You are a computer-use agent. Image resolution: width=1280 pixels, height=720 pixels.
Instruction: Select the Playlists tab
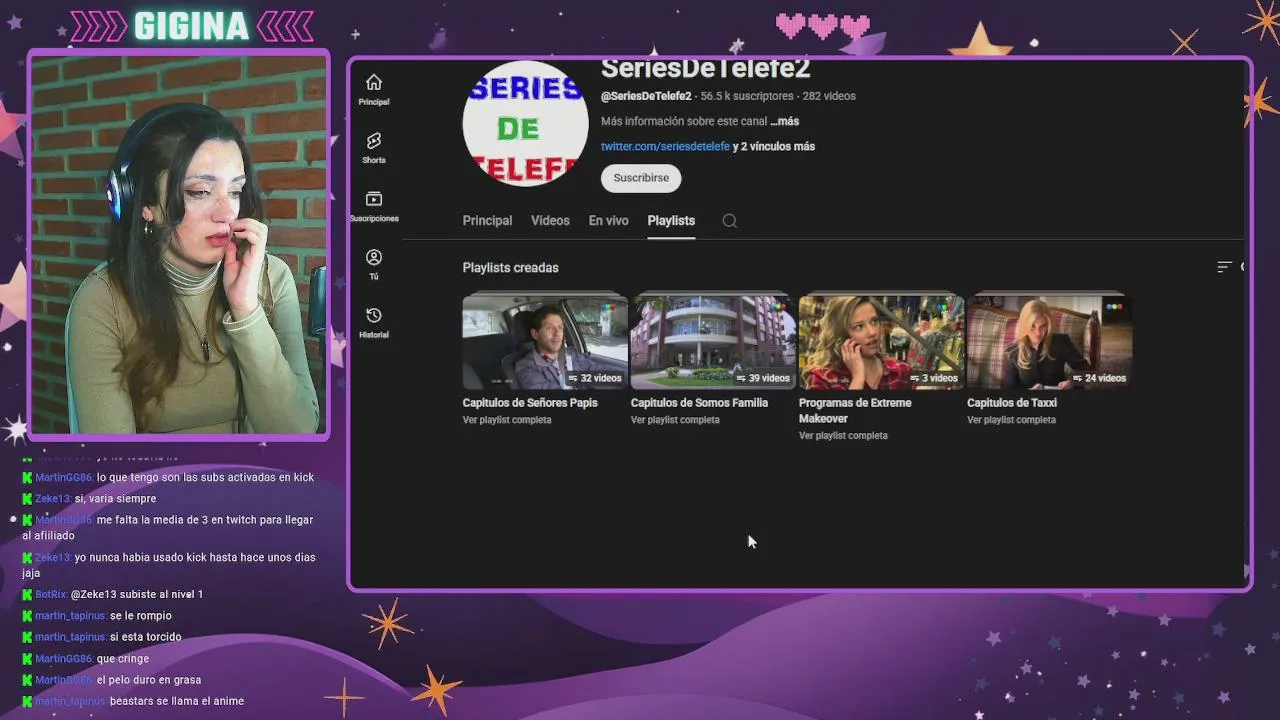[671, 221]
